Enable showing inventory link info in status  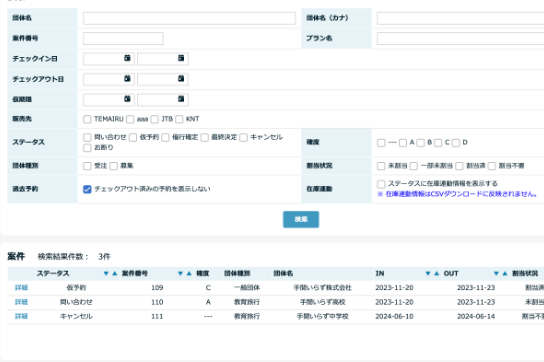[381, 184]
